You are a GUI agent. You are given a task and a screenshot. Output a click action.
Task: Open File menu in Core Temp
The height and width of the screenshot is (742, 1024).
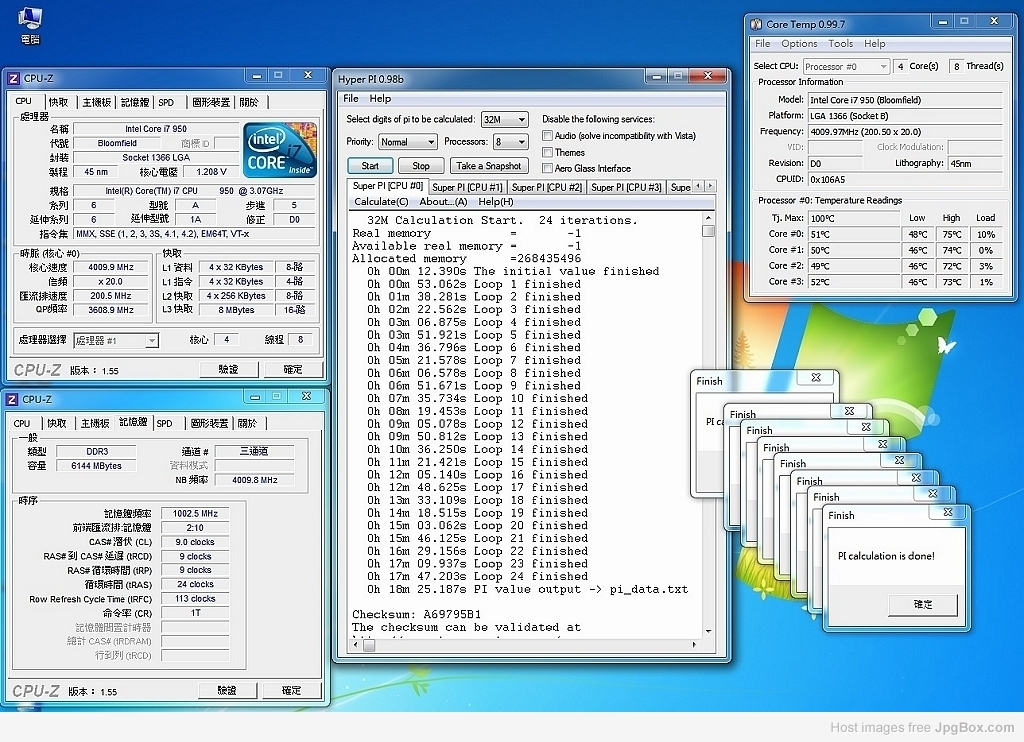(763, 44)
